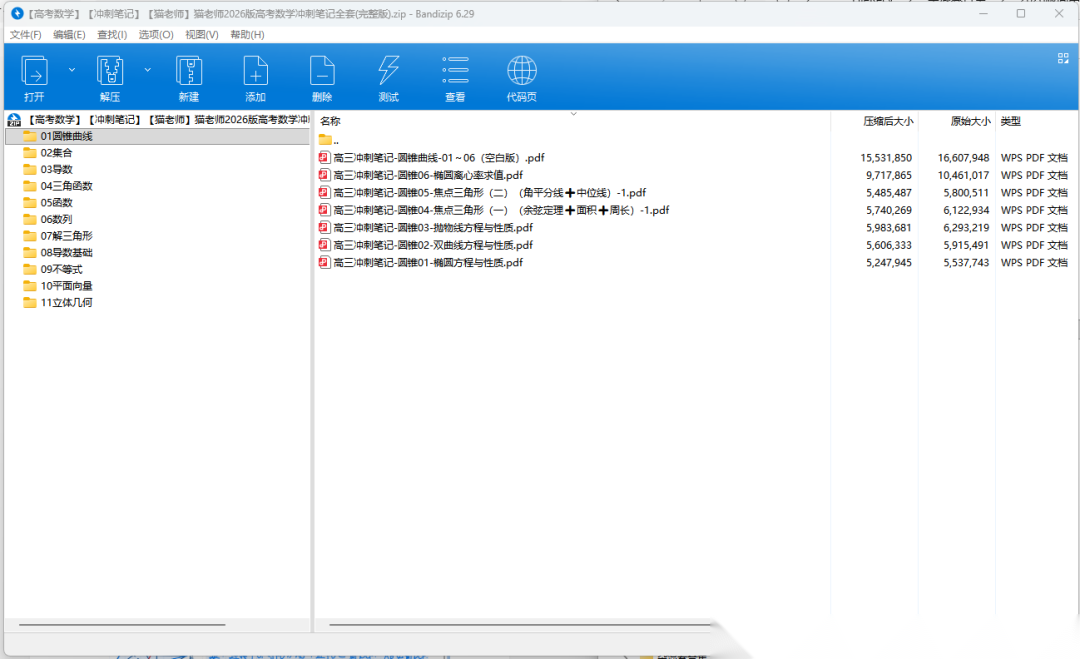Open the dropdown arrow beside 打开
The image size is (1080, 659).
(71, 70)
